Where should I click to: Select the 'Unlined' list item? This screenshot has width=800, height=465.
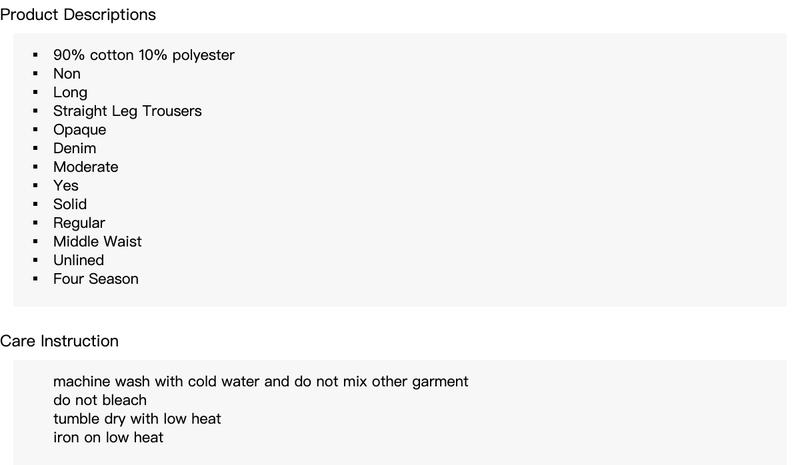tap(78, 260)
